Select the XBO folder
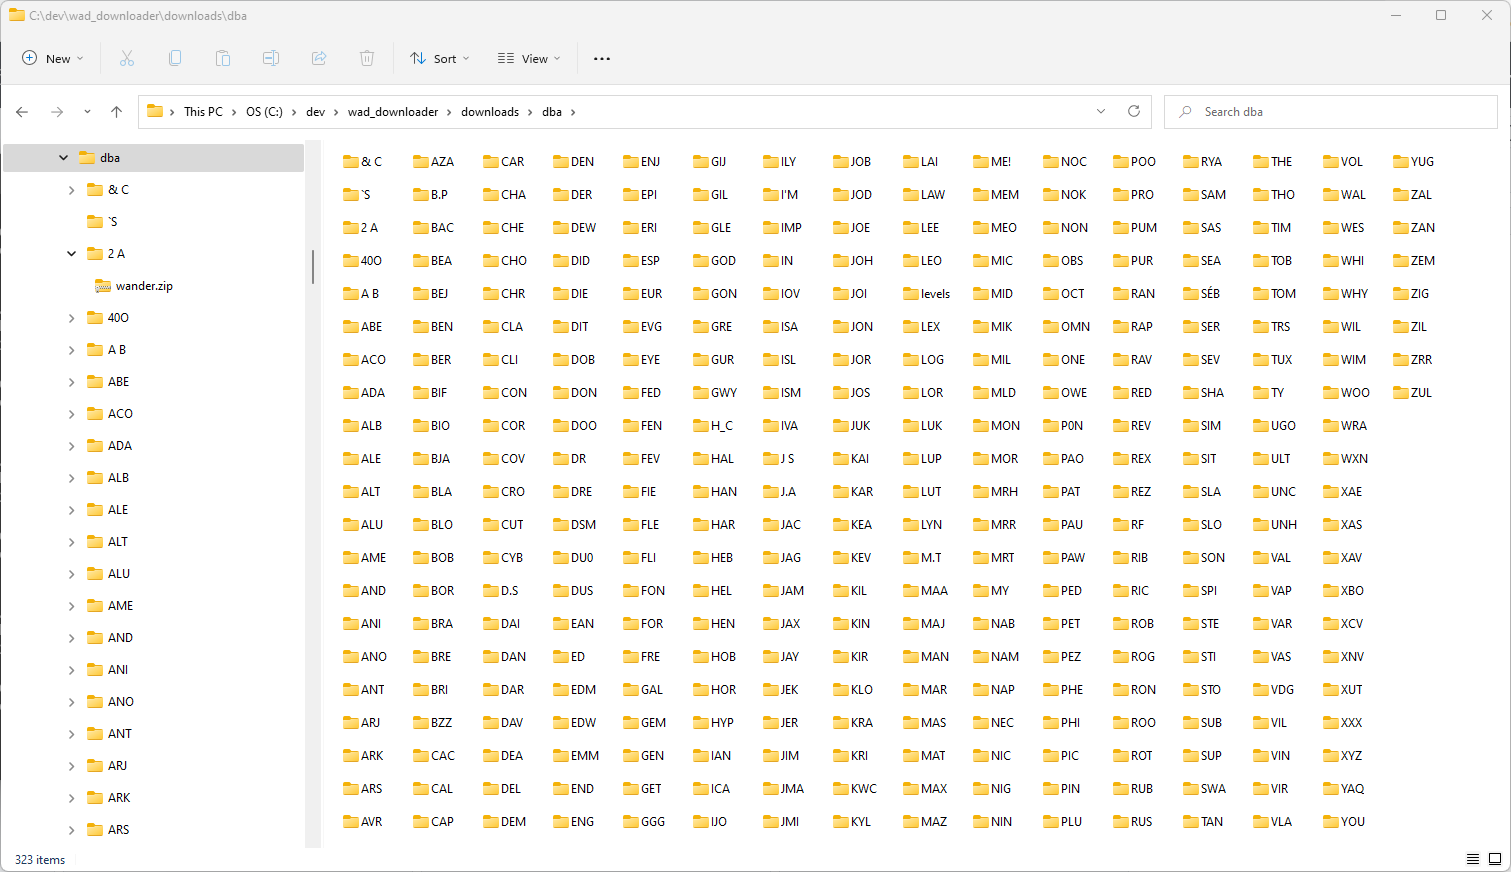This screenshot has height=872, width=1511. 1343,591
